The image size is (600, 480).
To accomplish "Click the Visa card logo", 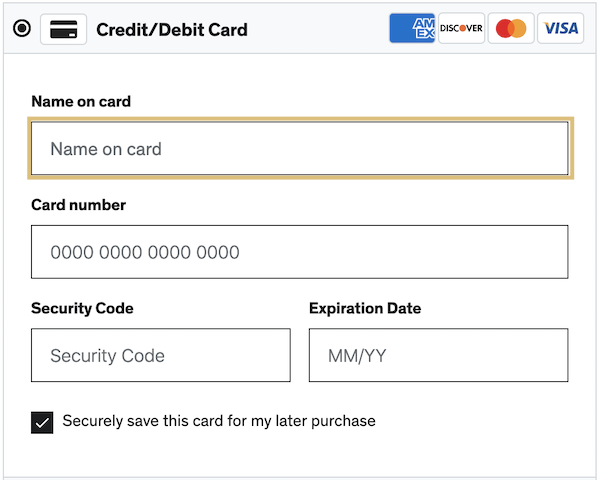I will click(560, 28).
